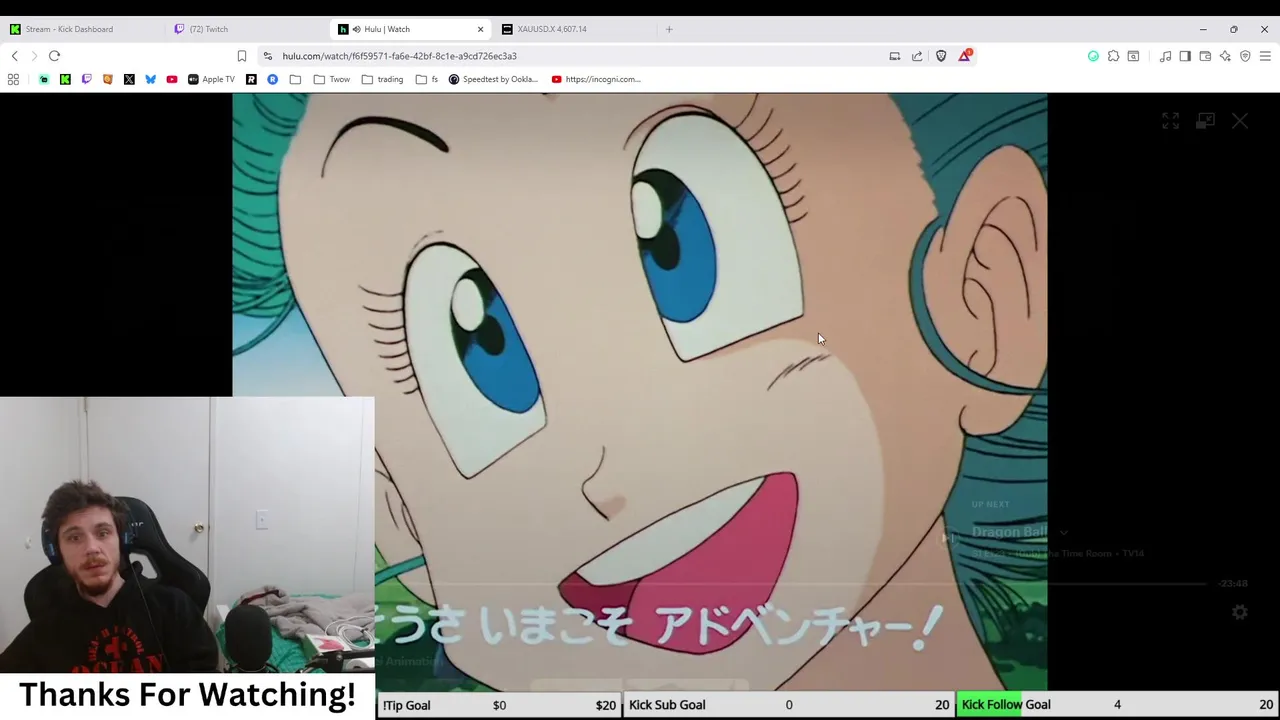Switch to the (72) Twitch tab
This screenshot has height=720, width=1280.
pos(245,29)
